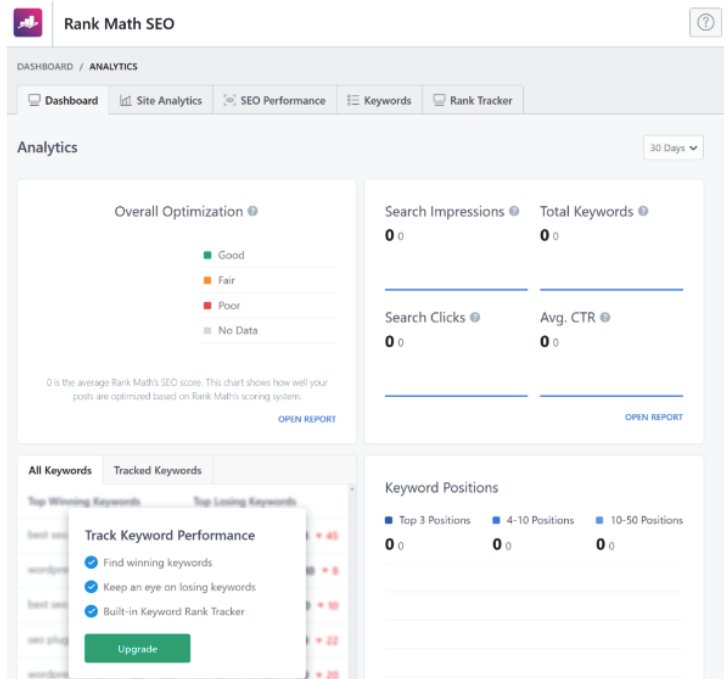727x679 pixels.
Task: Select the Tracked Keywords tab
Action: click(158, 470)
